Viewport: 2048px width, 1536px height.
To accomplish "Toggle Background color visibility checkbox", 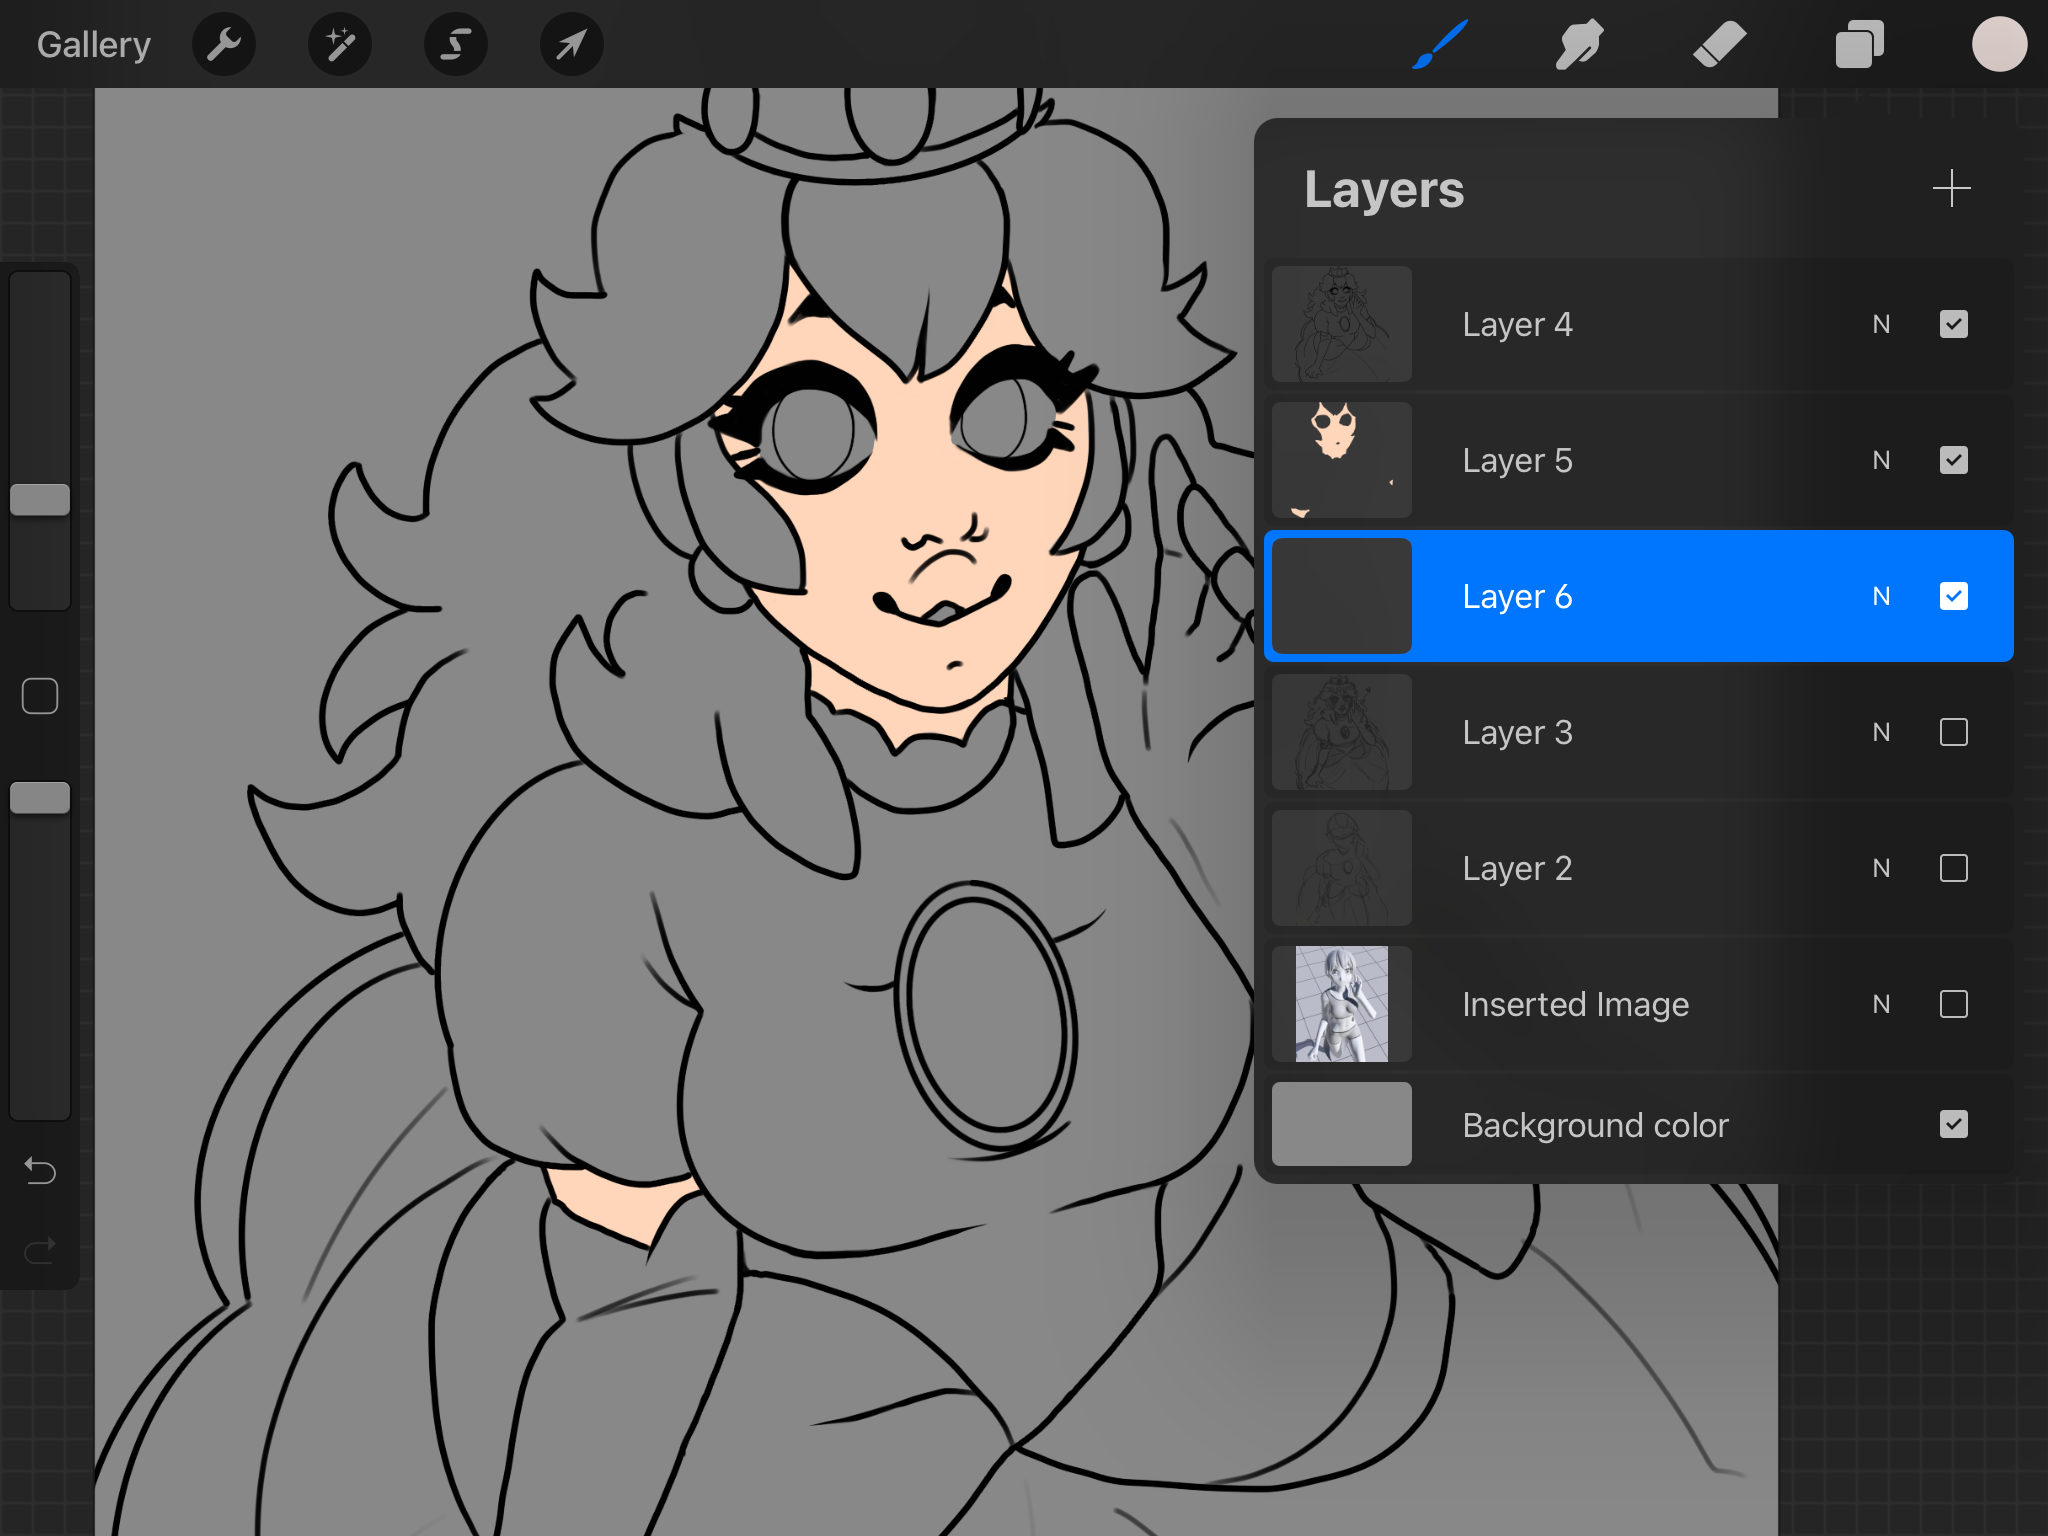I will [1954, 1124].
